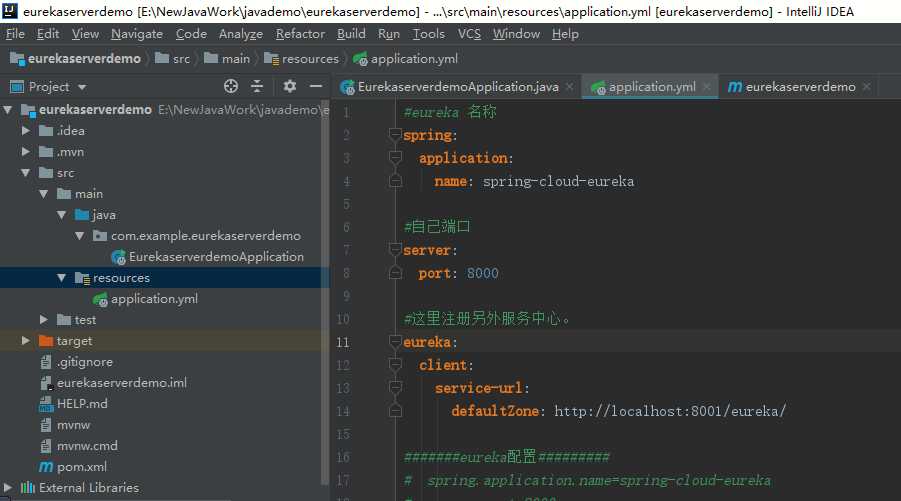
Task: Collapse the eurekaserverdemo project root
Action: click(7, 110)
